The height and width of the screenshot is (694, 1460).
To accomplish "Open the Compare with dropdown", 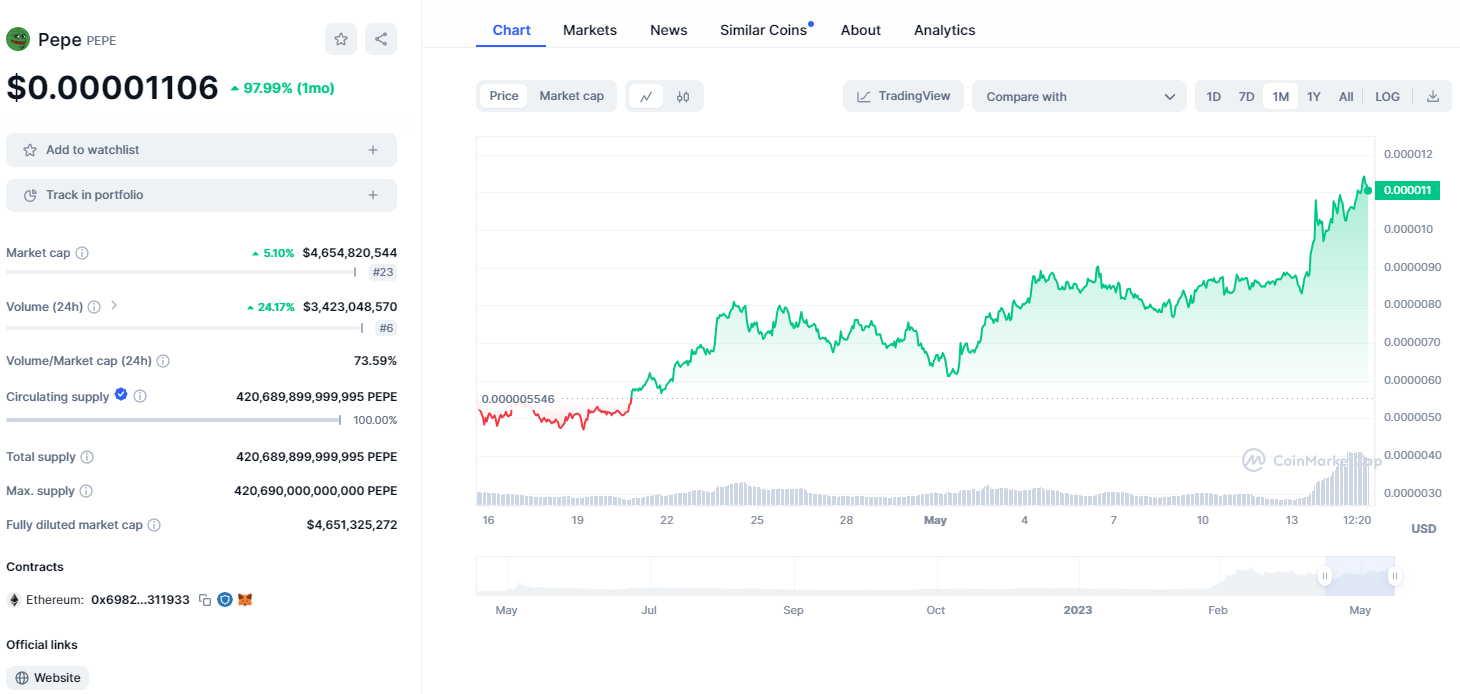I will 1078,97.
